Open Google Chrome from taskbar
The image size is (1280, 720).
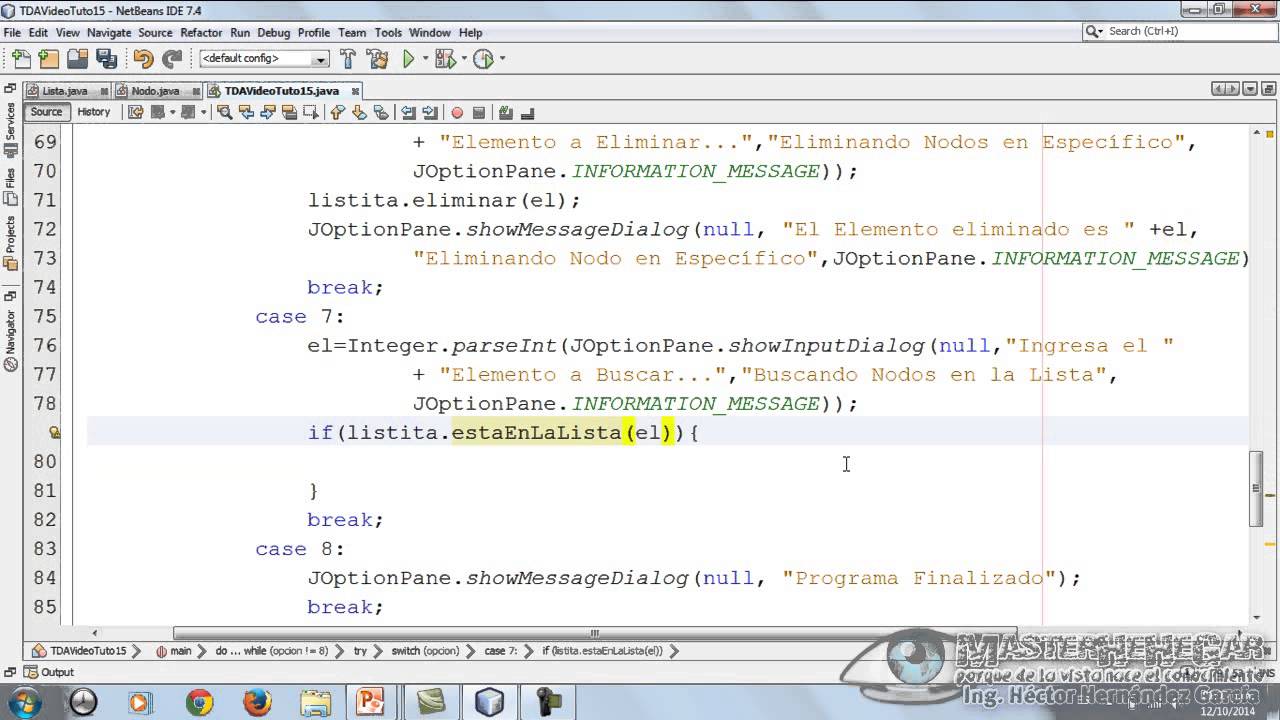[198, 702]
